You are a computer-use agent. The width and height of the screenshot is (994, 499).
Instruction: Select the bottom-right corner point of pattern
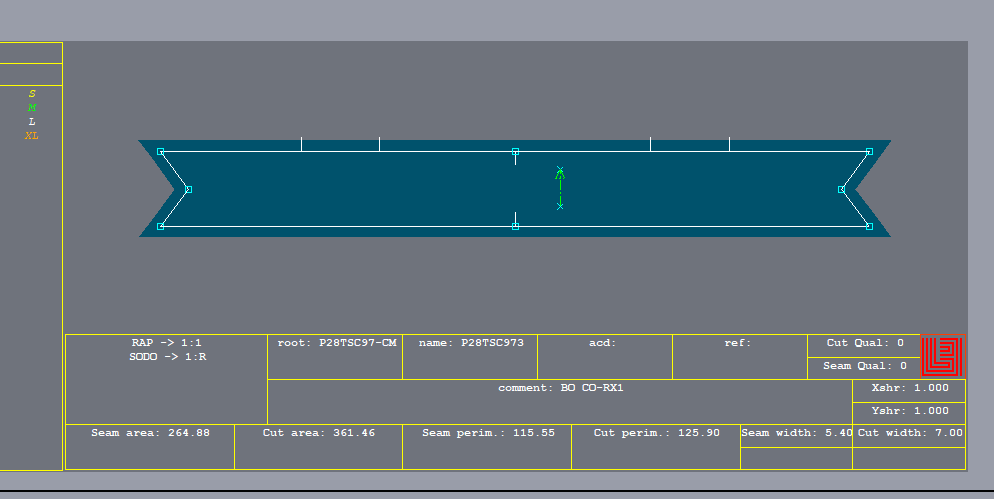coord(869,226)
